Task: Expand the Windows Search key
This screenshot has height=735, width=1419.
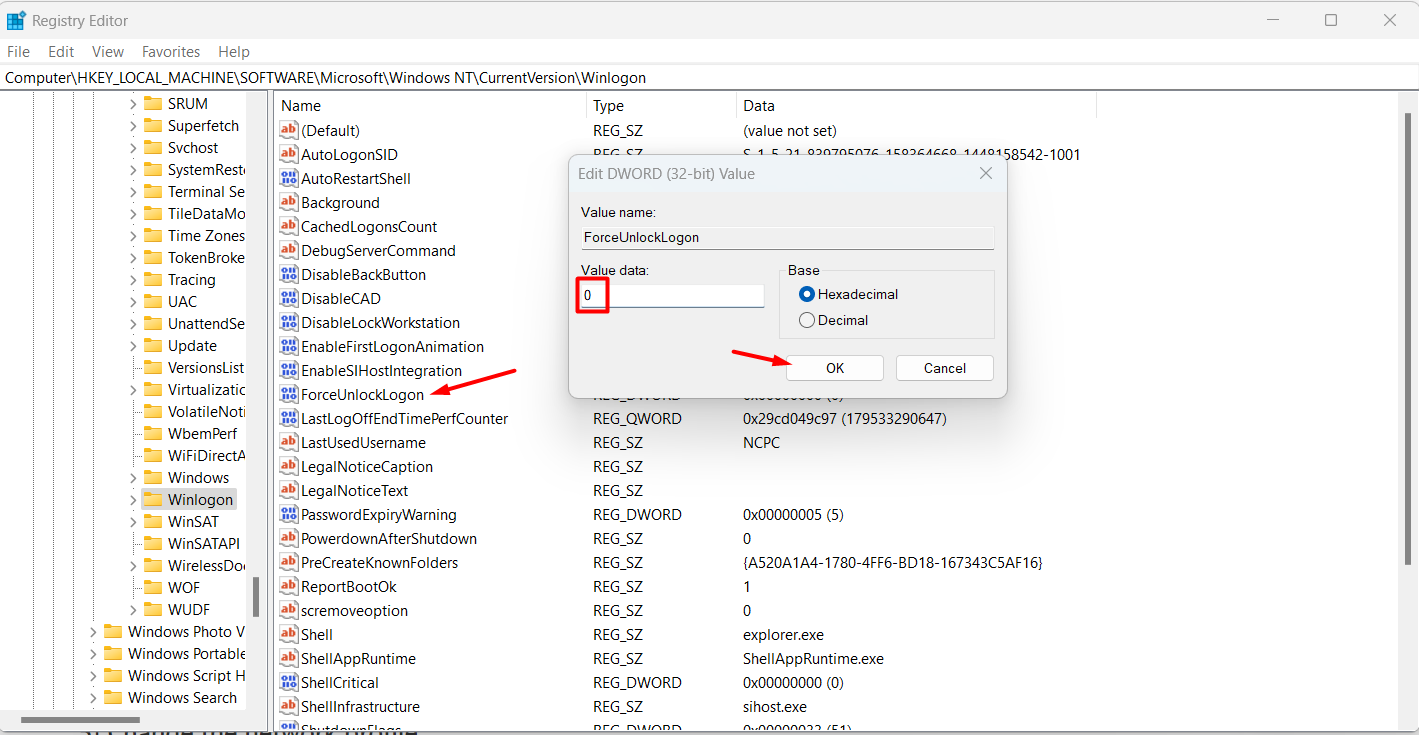Action: pyautogui.click(x=92, y=697)
